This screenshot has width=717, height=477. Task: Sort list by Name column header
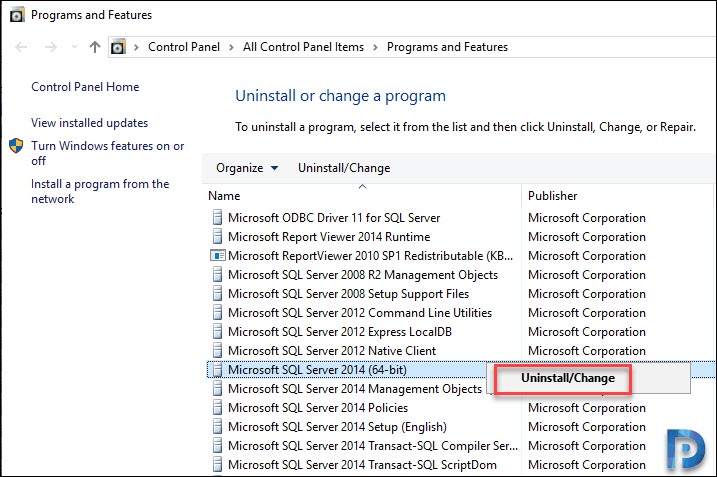tap(224, 196)
